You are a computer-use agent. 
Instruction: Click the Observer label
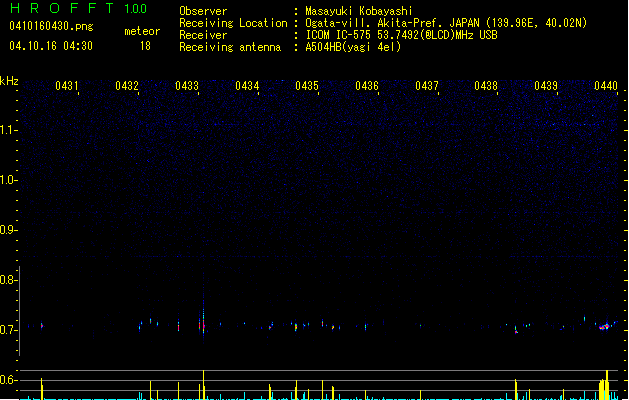point(203,11)
